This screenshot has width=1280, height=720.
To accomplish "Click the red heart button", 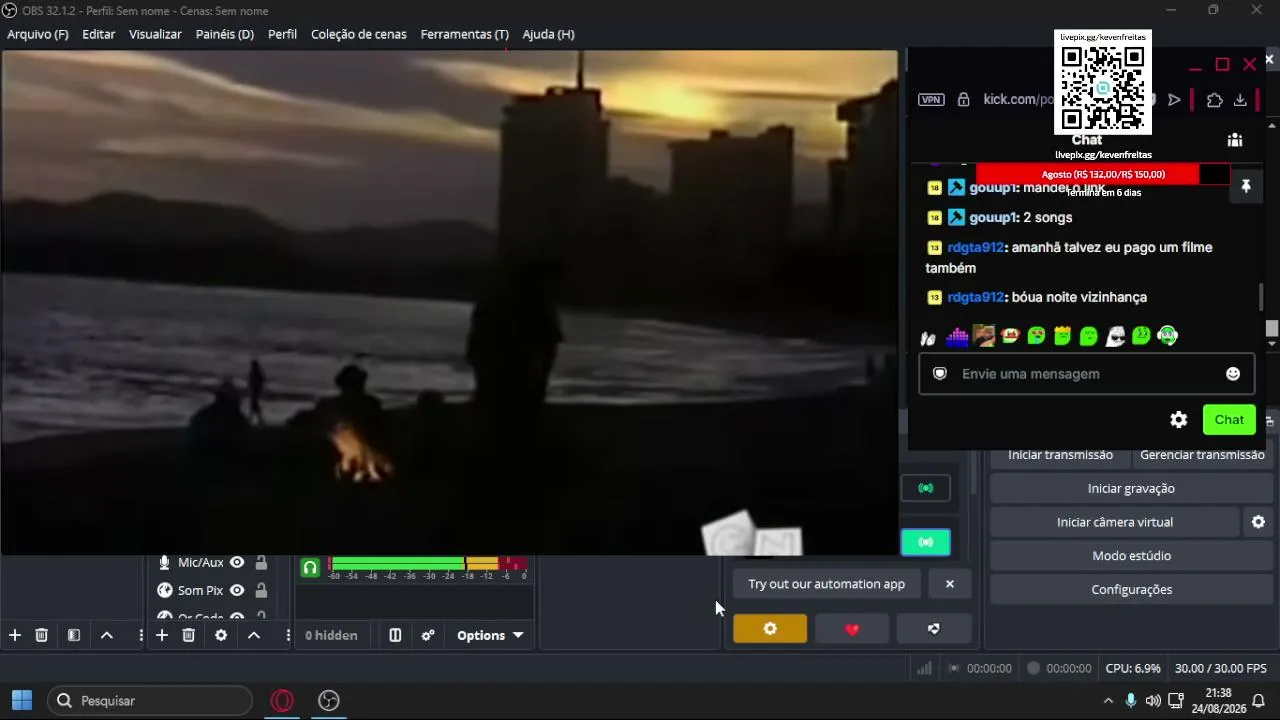I will coord(852,629).
